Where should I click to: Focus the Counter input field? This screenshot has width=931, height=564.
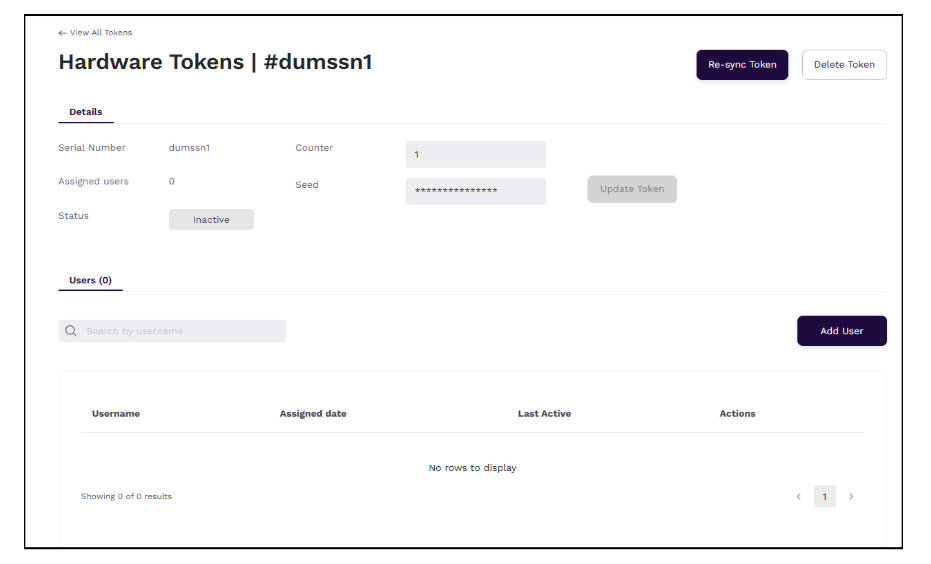475,154
